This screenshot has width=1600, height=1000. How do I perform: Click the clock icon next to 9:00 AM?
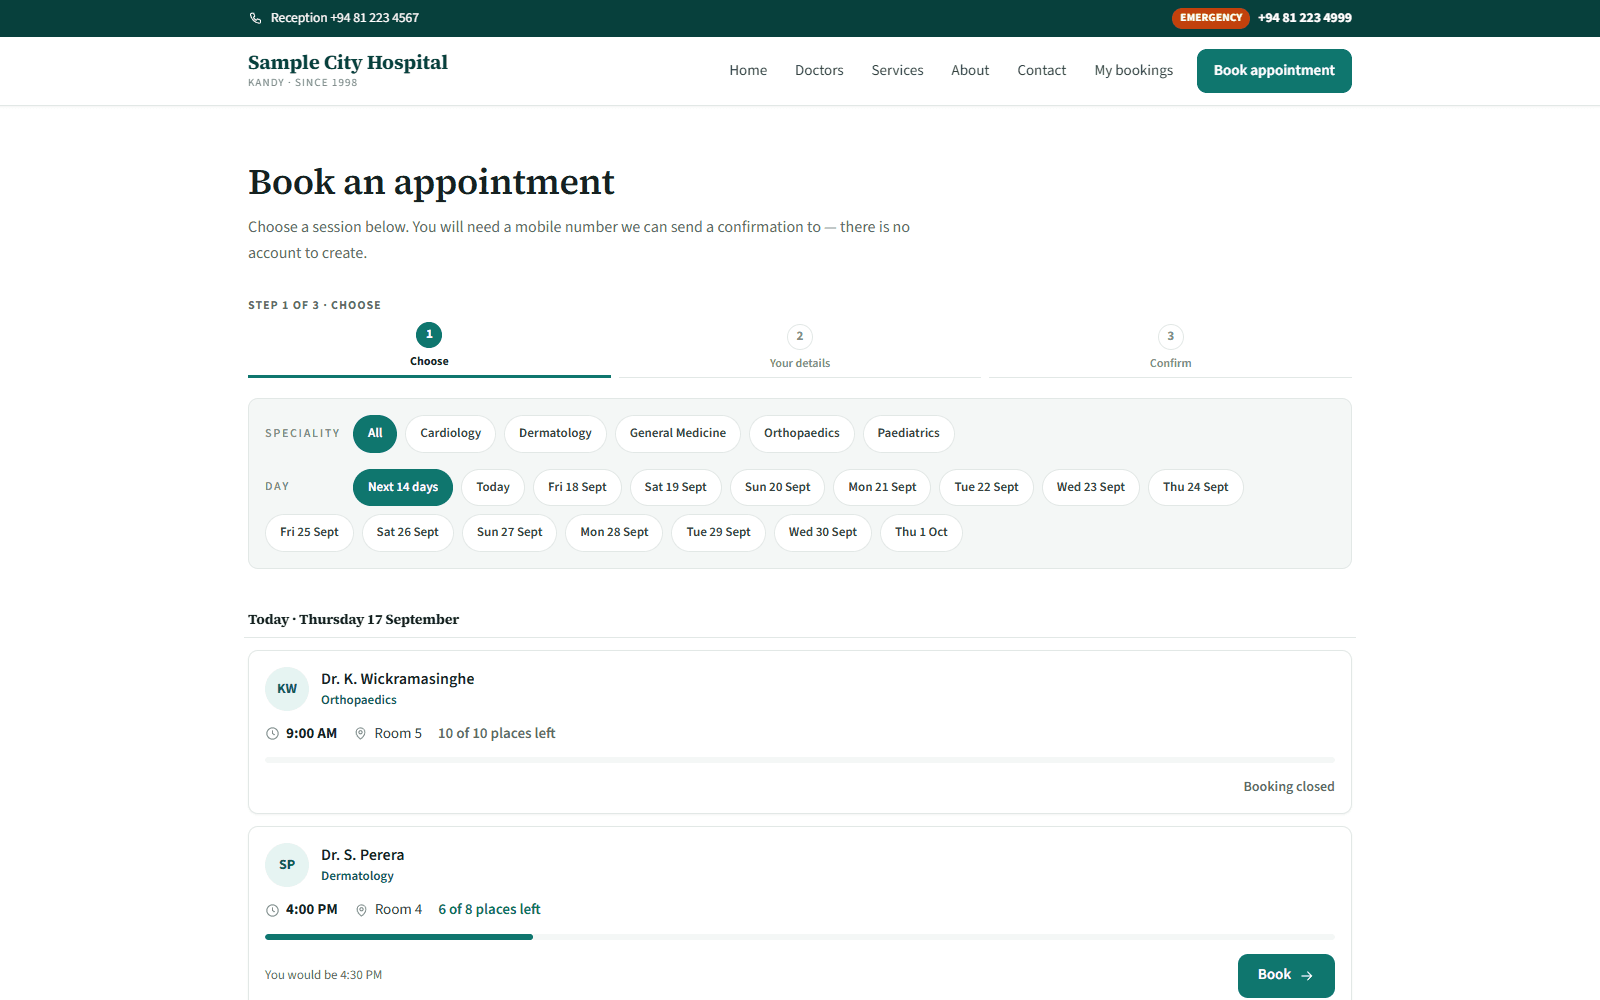(272, 734)
